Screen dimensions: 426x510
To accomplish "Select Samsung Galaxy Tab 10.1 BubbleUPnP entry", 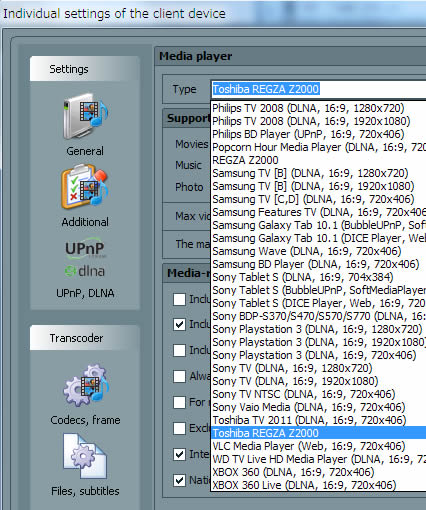I will (x=319, y=225).
